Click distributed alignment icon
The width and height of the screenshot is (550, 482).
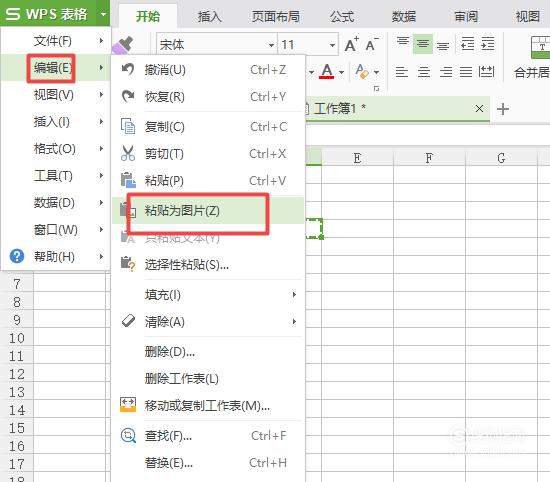[487, 72]
